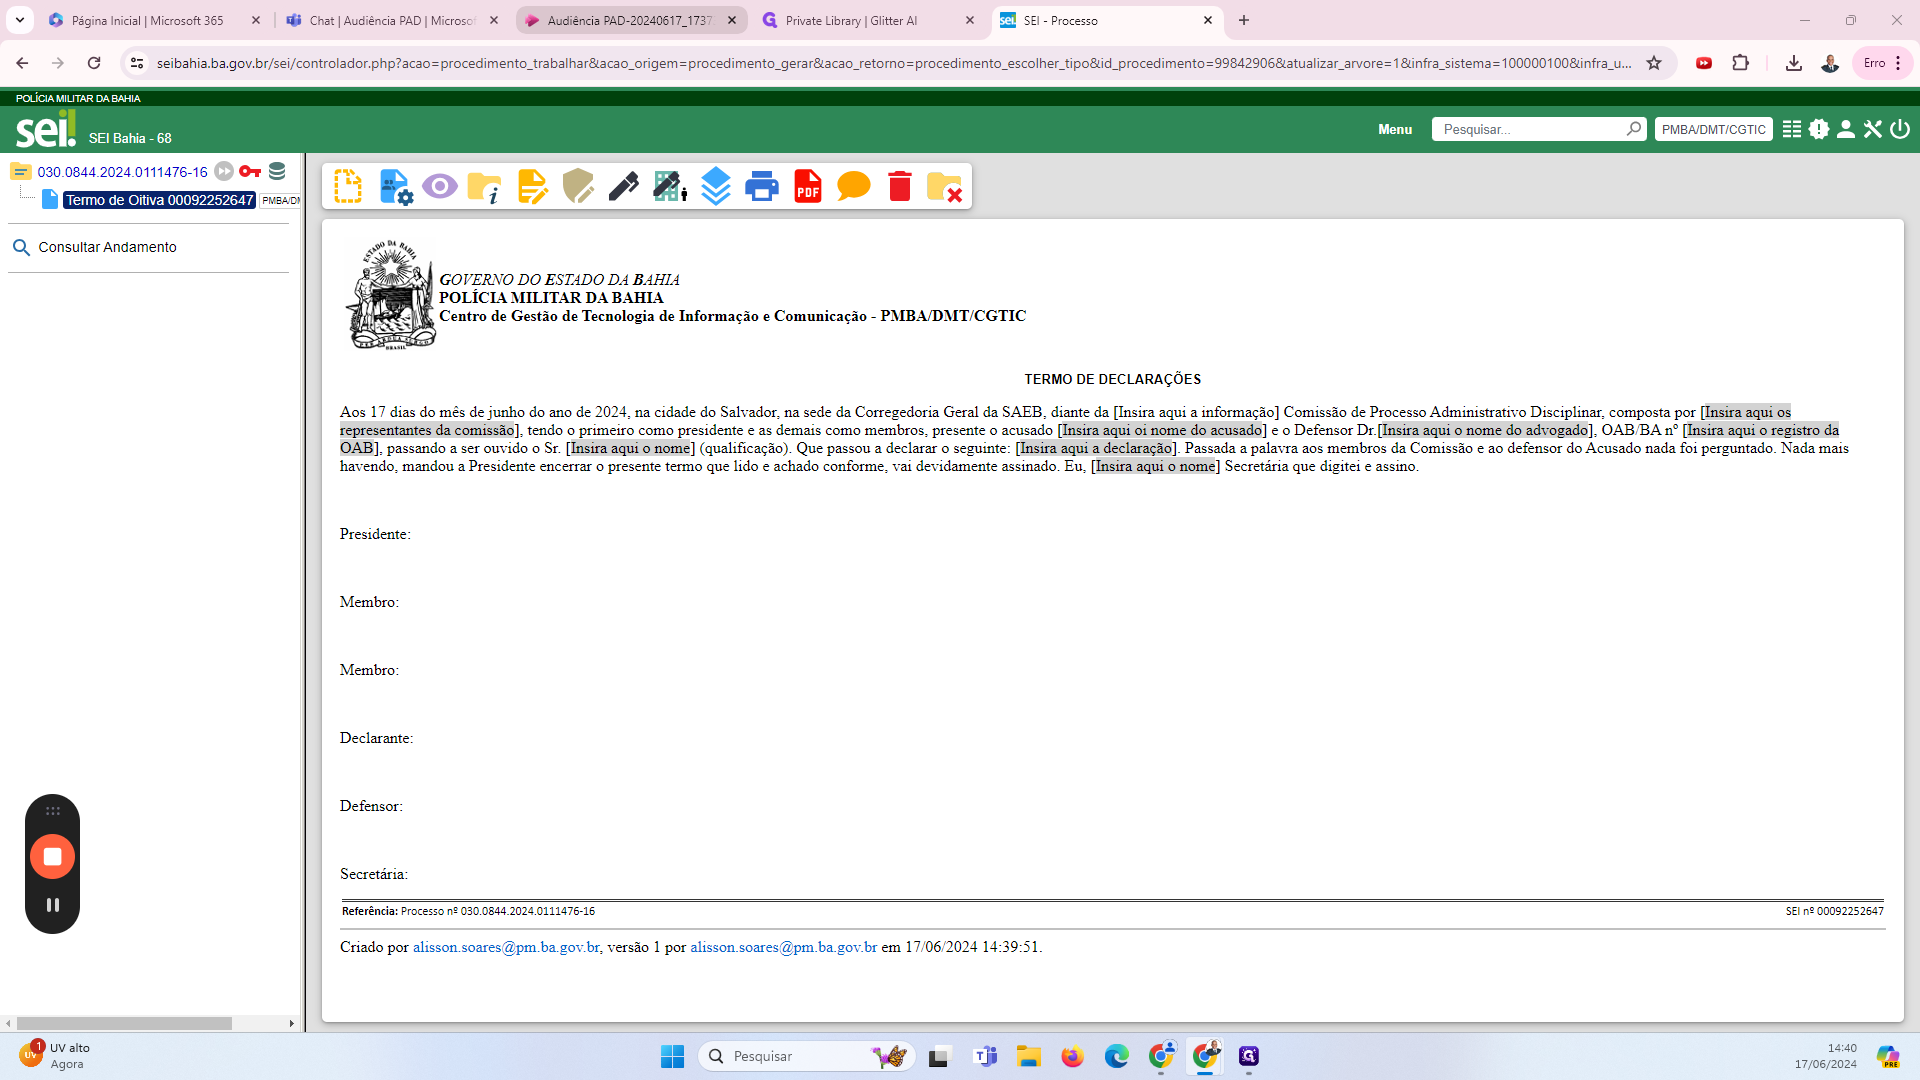
Task: Open the folder info Ciência icon
Action: coord(485,187)
